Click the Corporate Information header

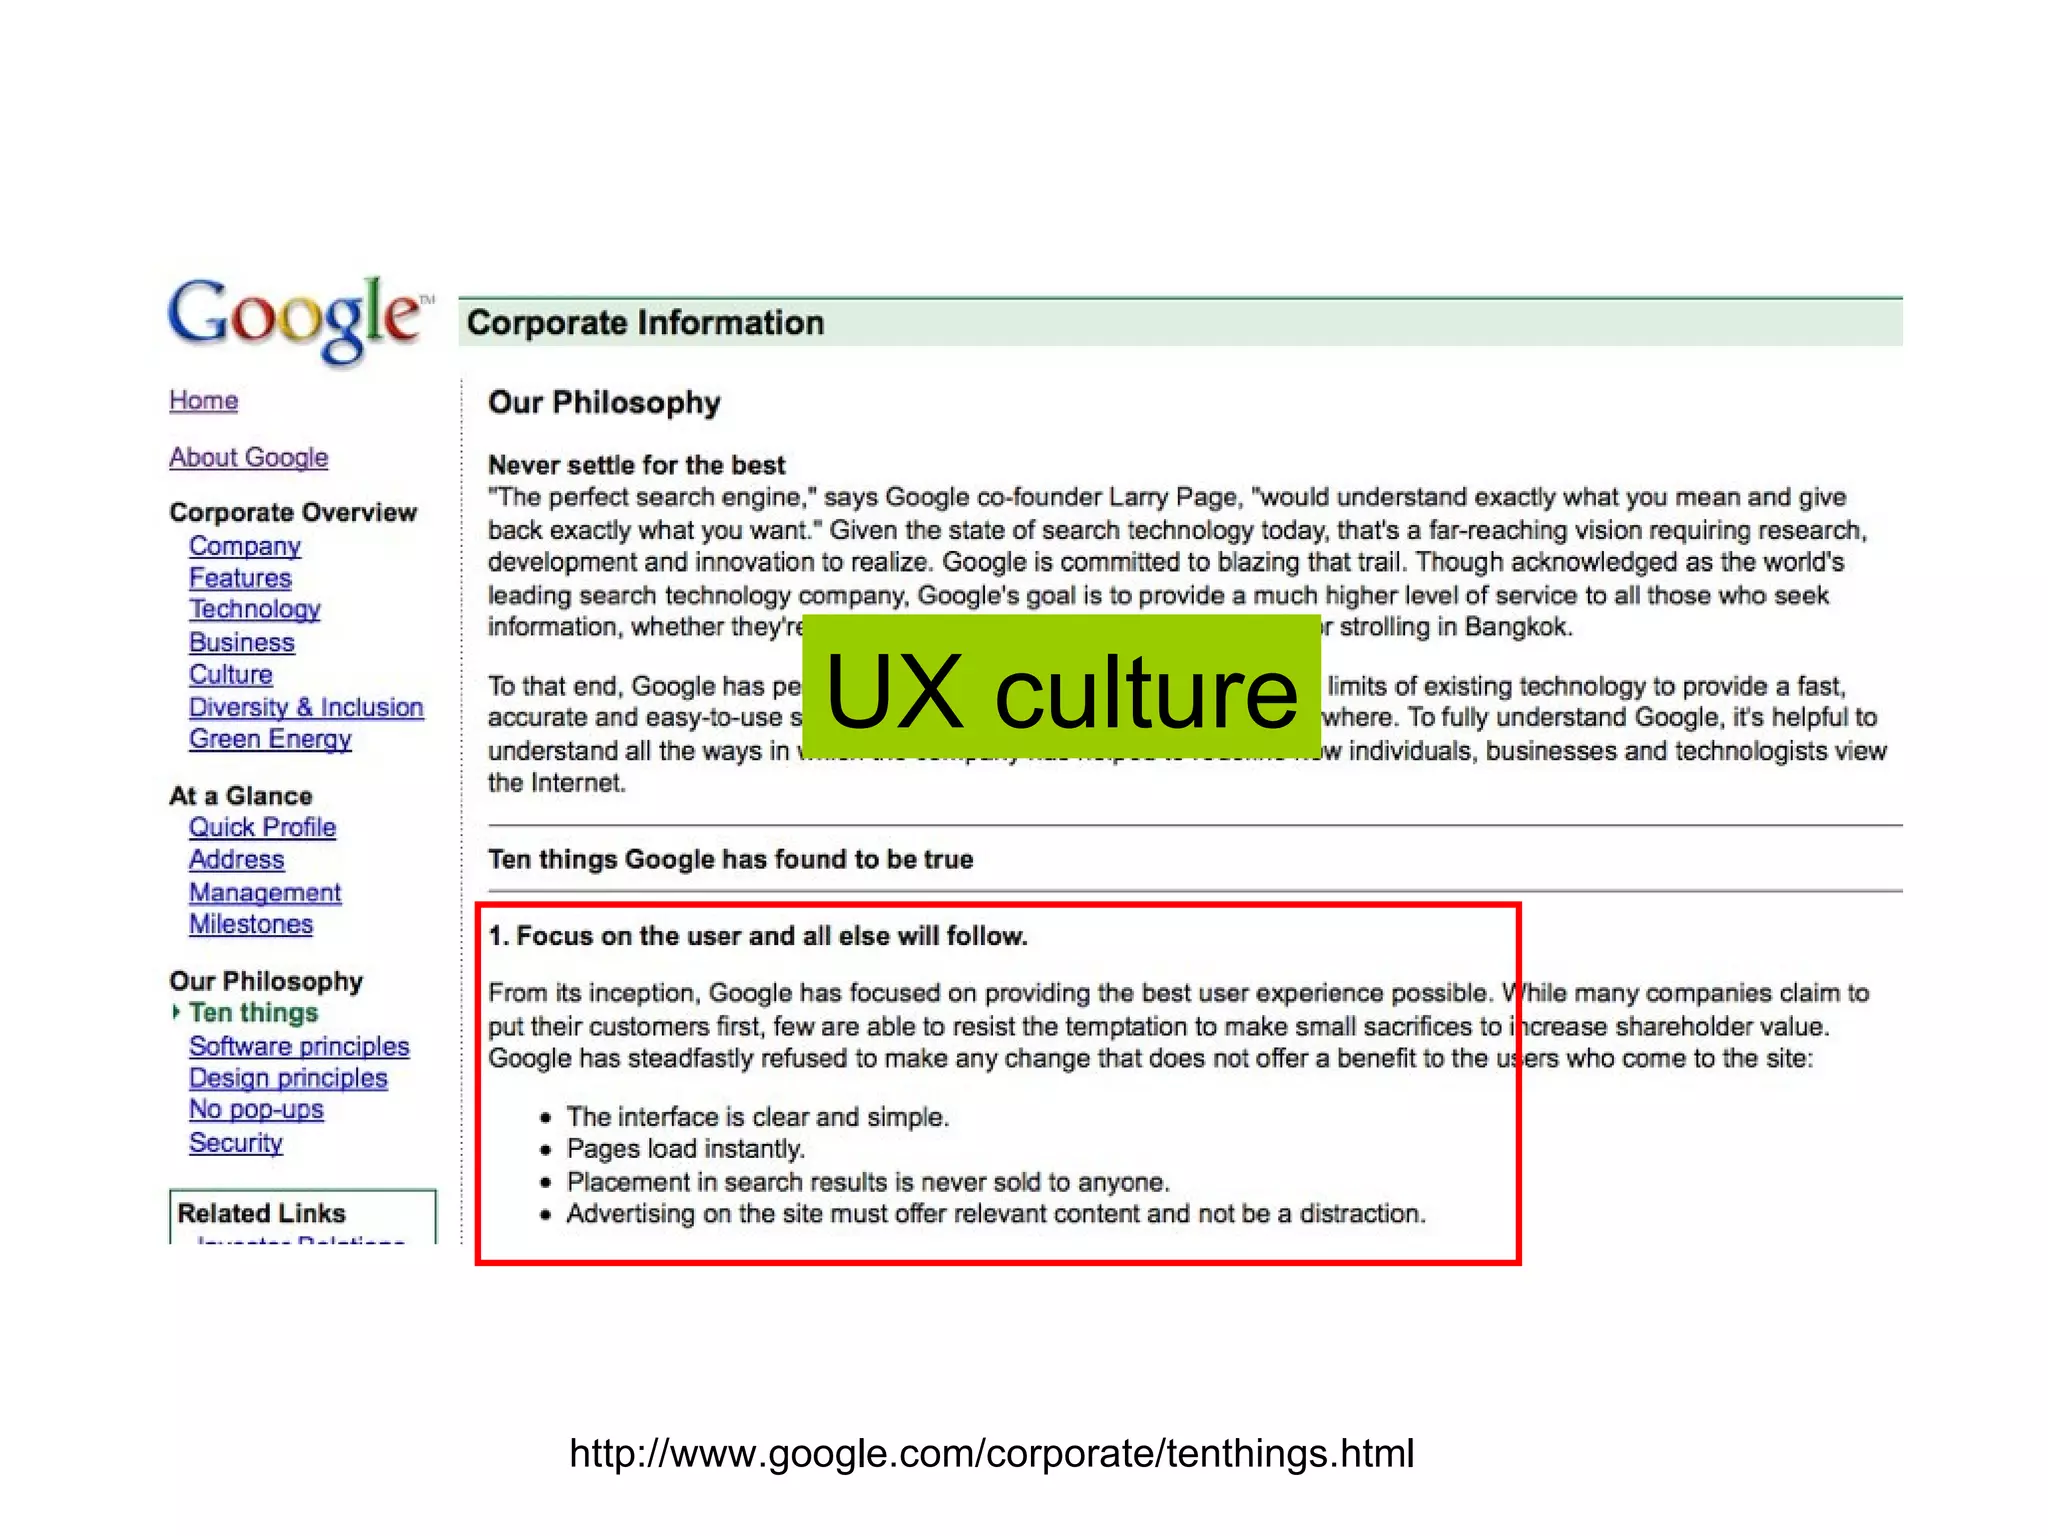[646, 323]
